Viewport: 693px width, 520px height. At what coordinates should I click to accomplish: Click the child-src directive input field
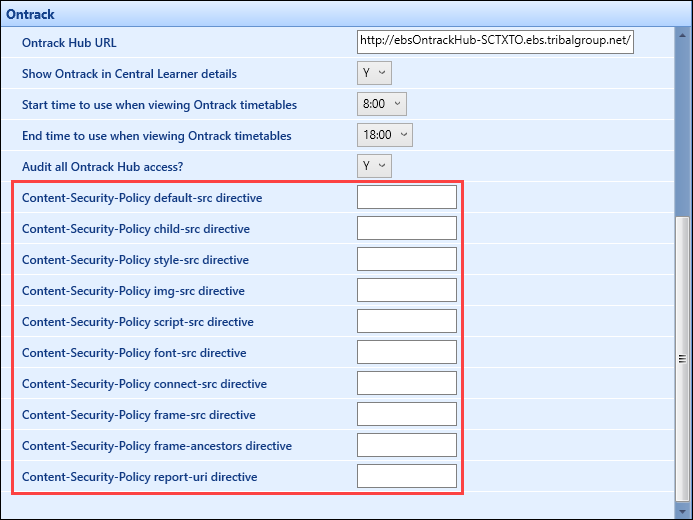point(407,228)
